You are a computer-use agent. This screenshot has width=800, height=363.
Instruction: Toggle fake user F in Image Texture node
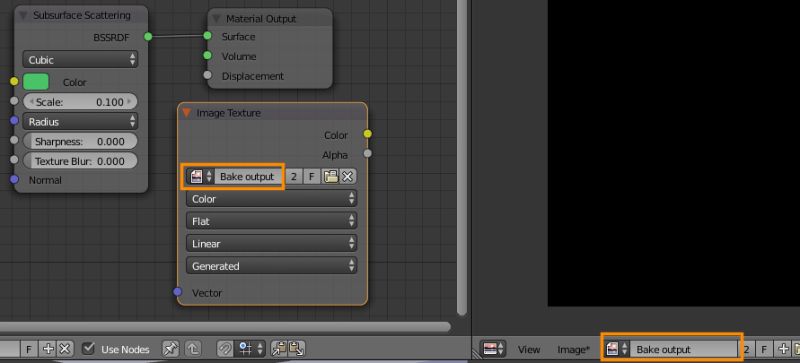311,177
